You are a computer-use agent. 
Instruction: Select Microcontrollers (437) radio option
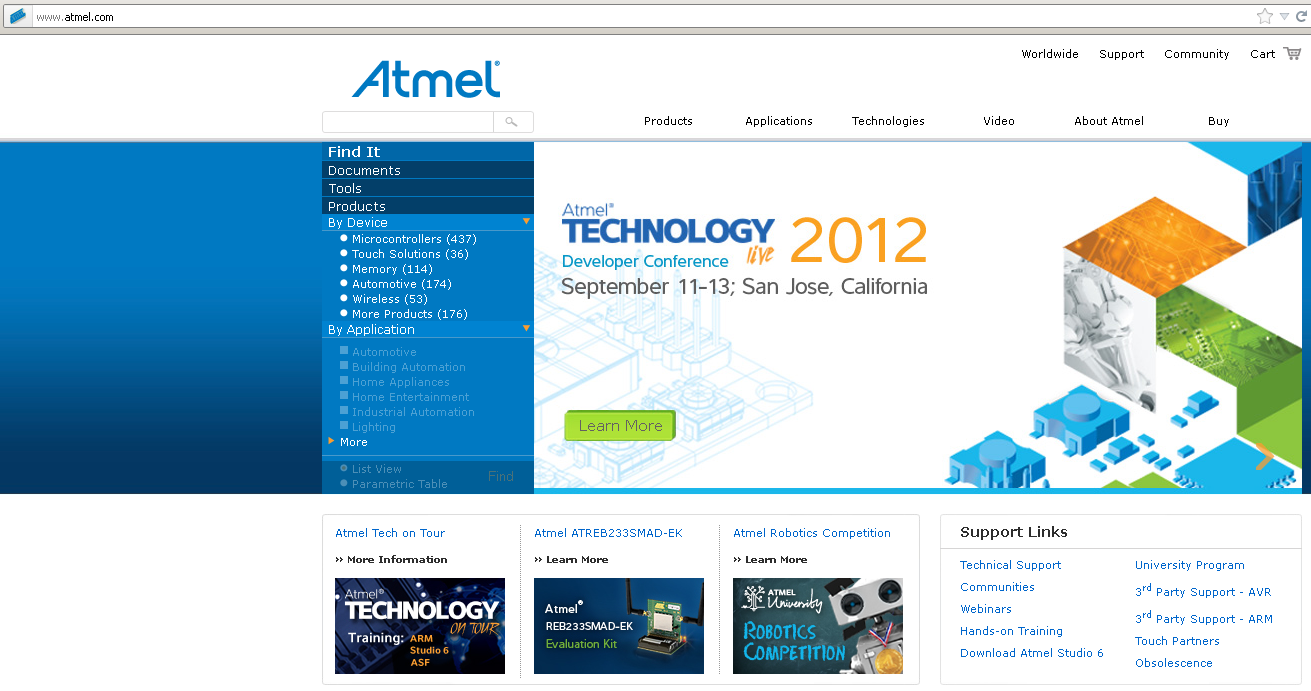pyautogui.click(x=344, y=238)
